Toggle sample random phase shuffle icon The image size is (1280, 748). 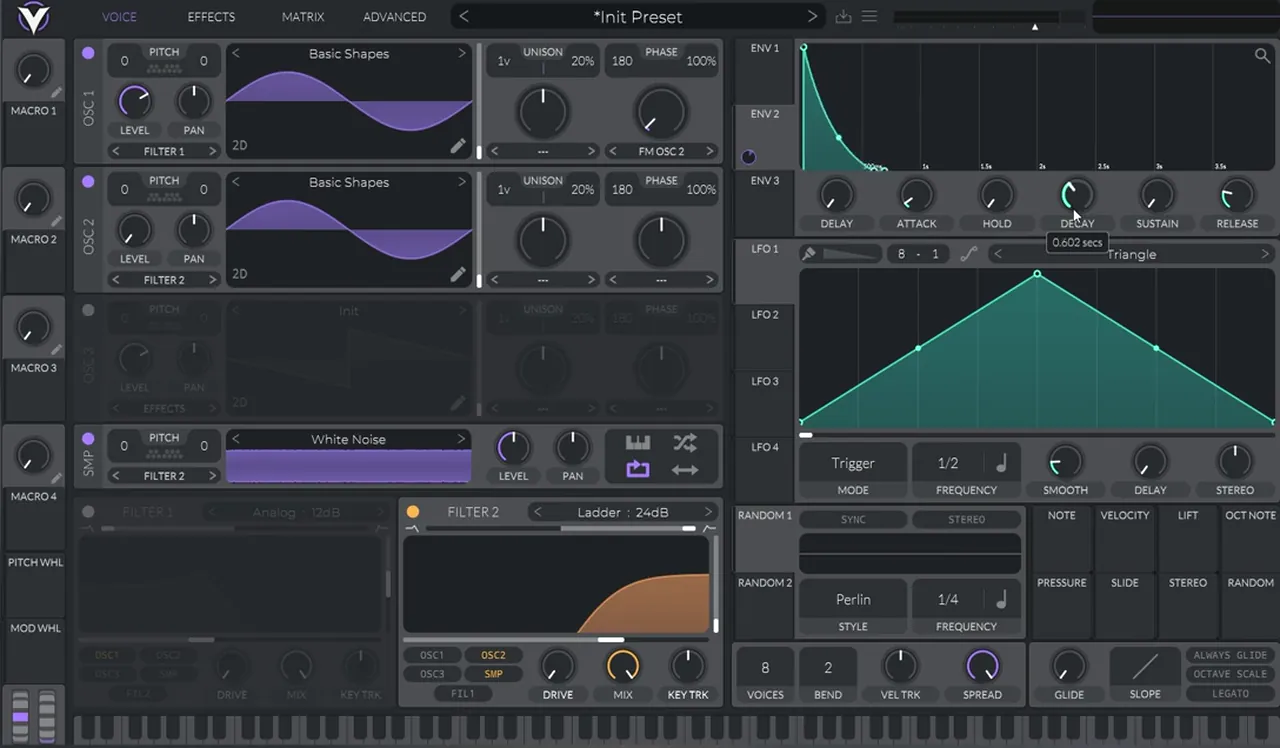tap(685, 443)
